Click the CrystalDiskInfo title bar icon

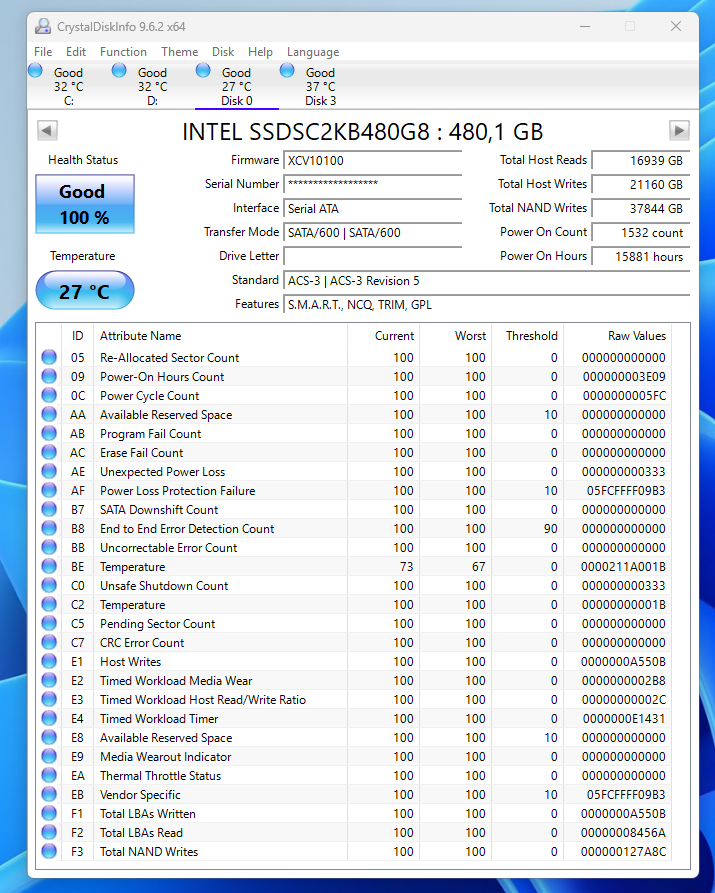coord(43,26)
